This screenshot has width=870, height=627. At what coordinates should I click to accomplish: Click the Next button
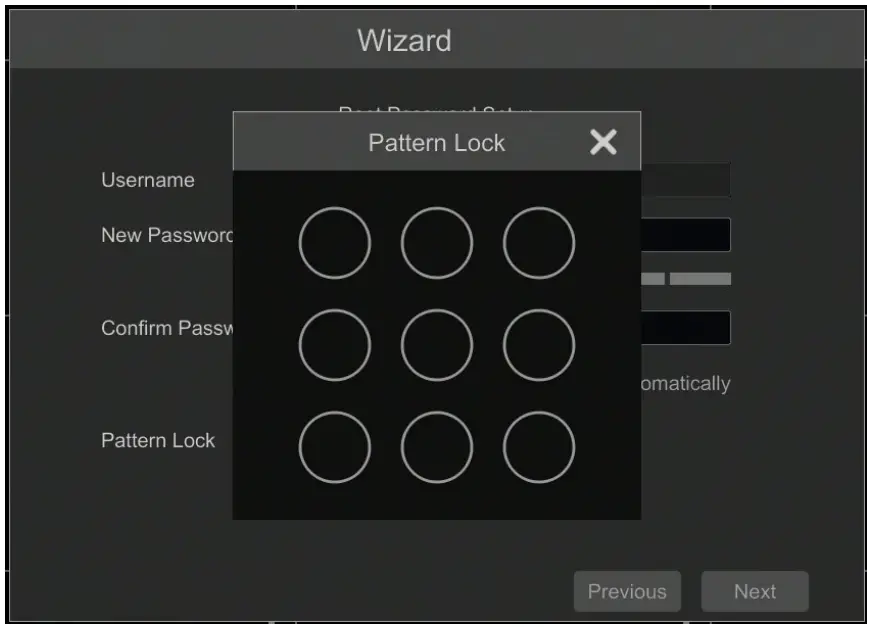pyautogui.click(x=755, y=591)
